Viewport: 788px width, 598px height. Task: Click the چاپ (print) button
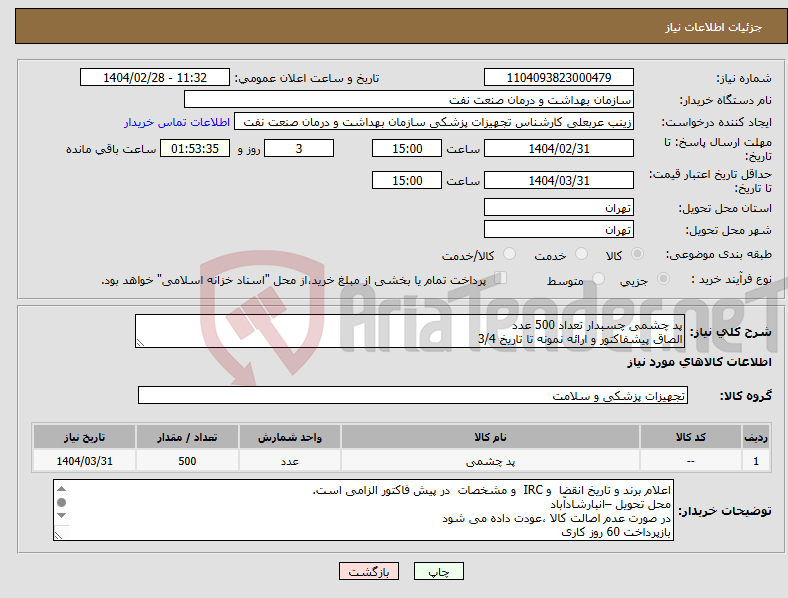tap(438, 571)
